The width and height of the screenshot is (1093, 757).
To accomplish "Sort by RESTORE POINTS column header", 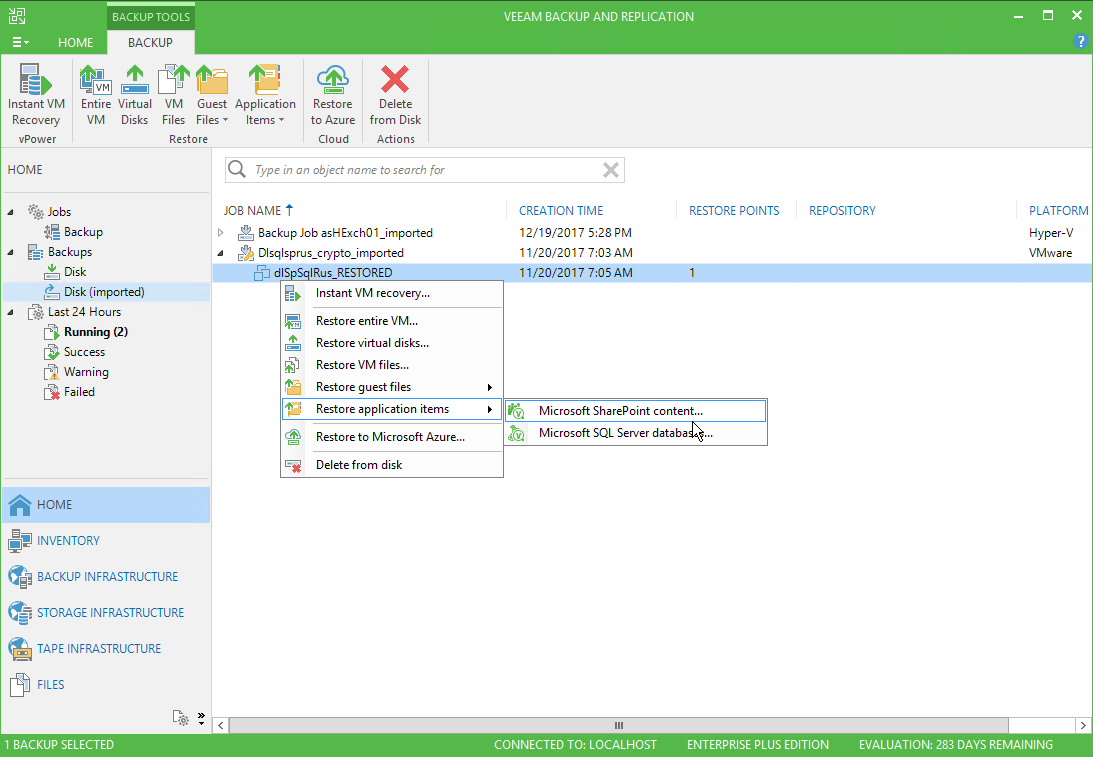I will pos(734,211).
